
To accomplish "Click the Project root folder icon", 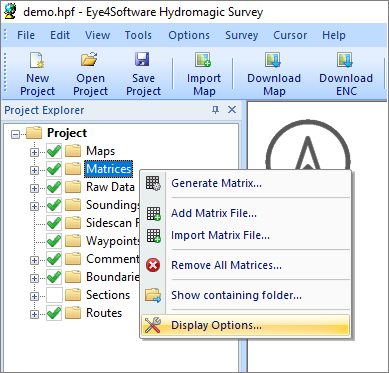I will point(34,133).
